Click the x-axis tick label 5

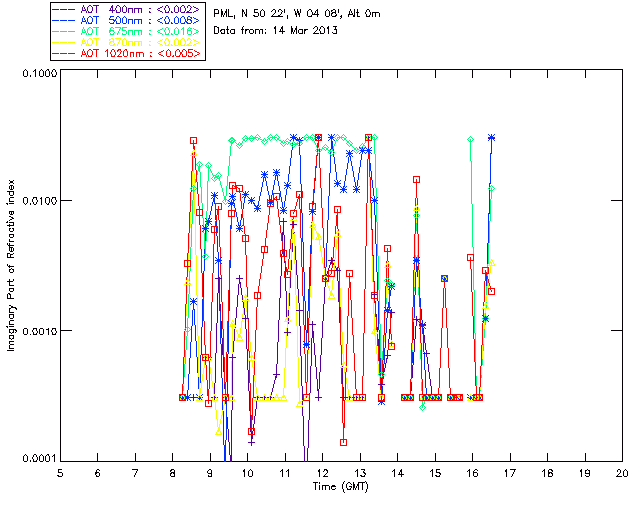[60, 472]
